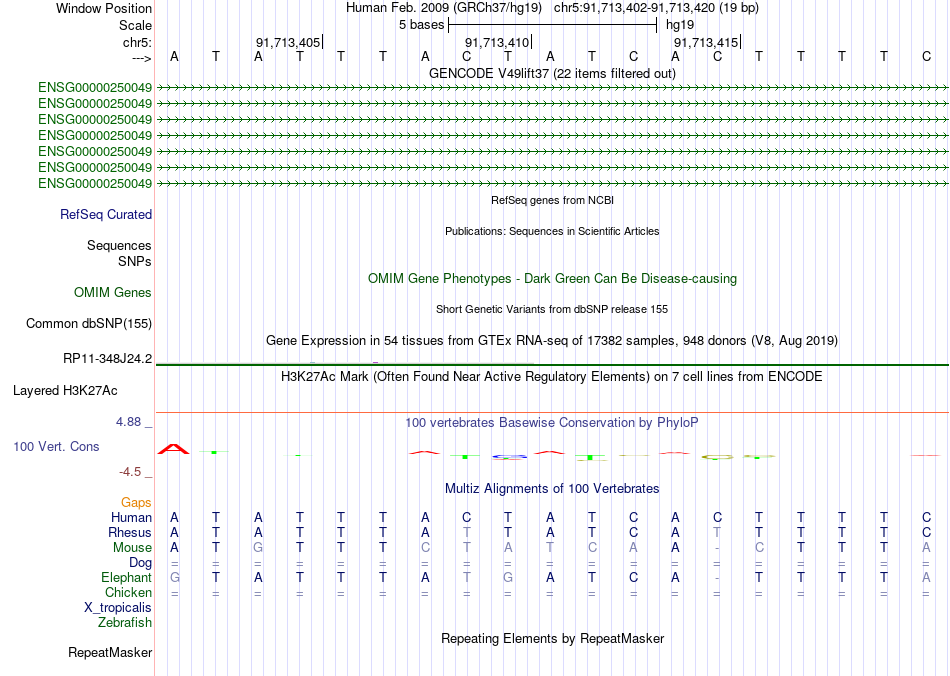This screenshot has width=950, height=676.
Task: Click the '5 bases' scale bar label
Action: coord(422,25)
